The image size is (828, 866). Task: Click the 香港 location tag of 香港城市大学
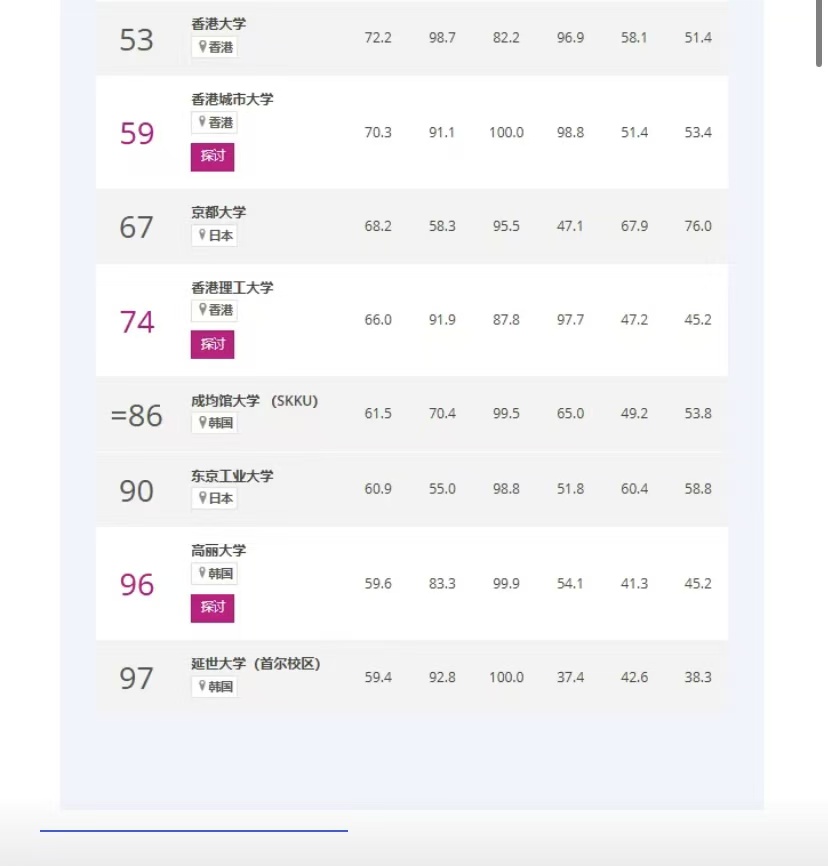215,122
